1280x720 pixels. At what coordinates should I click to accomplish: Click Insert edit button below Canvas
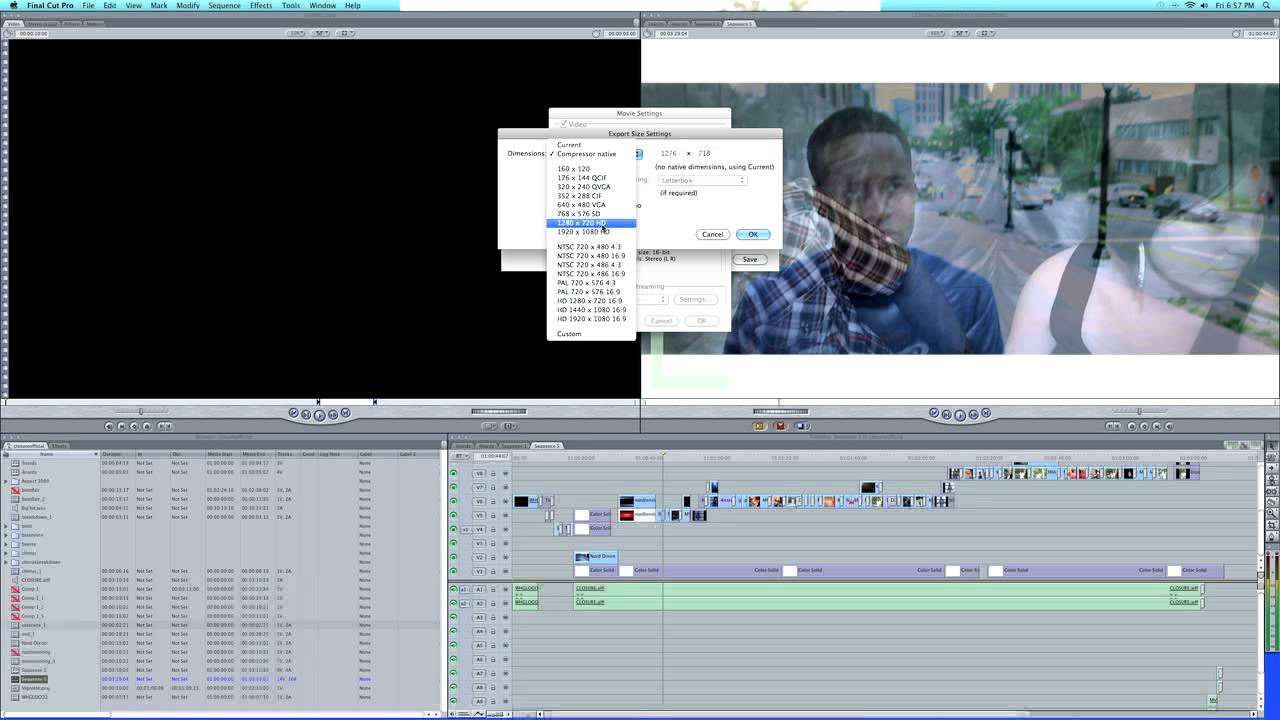759,426
